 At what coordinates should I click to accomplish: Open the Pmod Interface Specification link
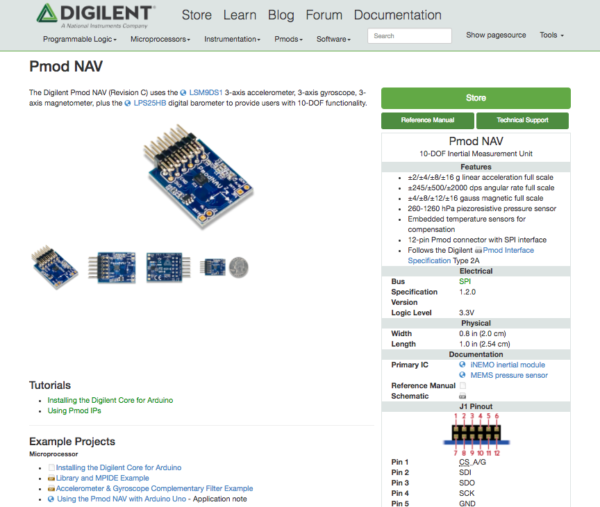pos(471,255)
